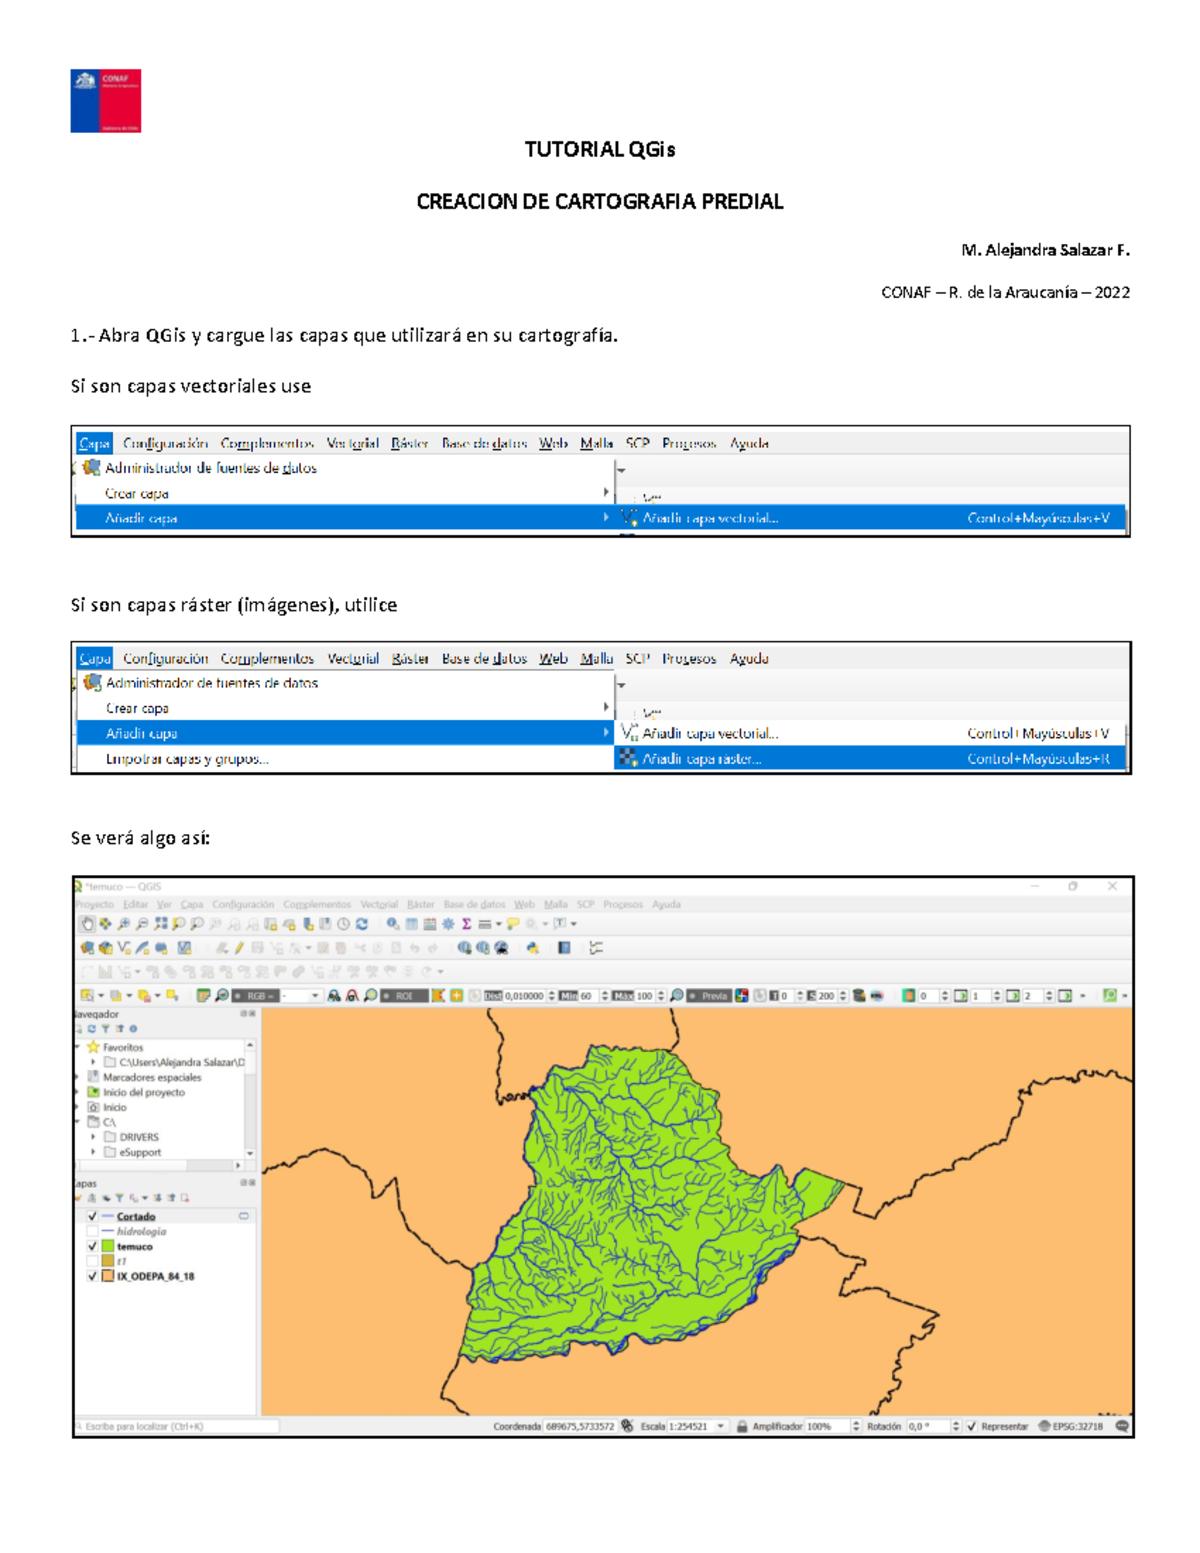Toggle the SCP Previa preview button
The width and height of the screenshot is (1200, 1553).
710,996
